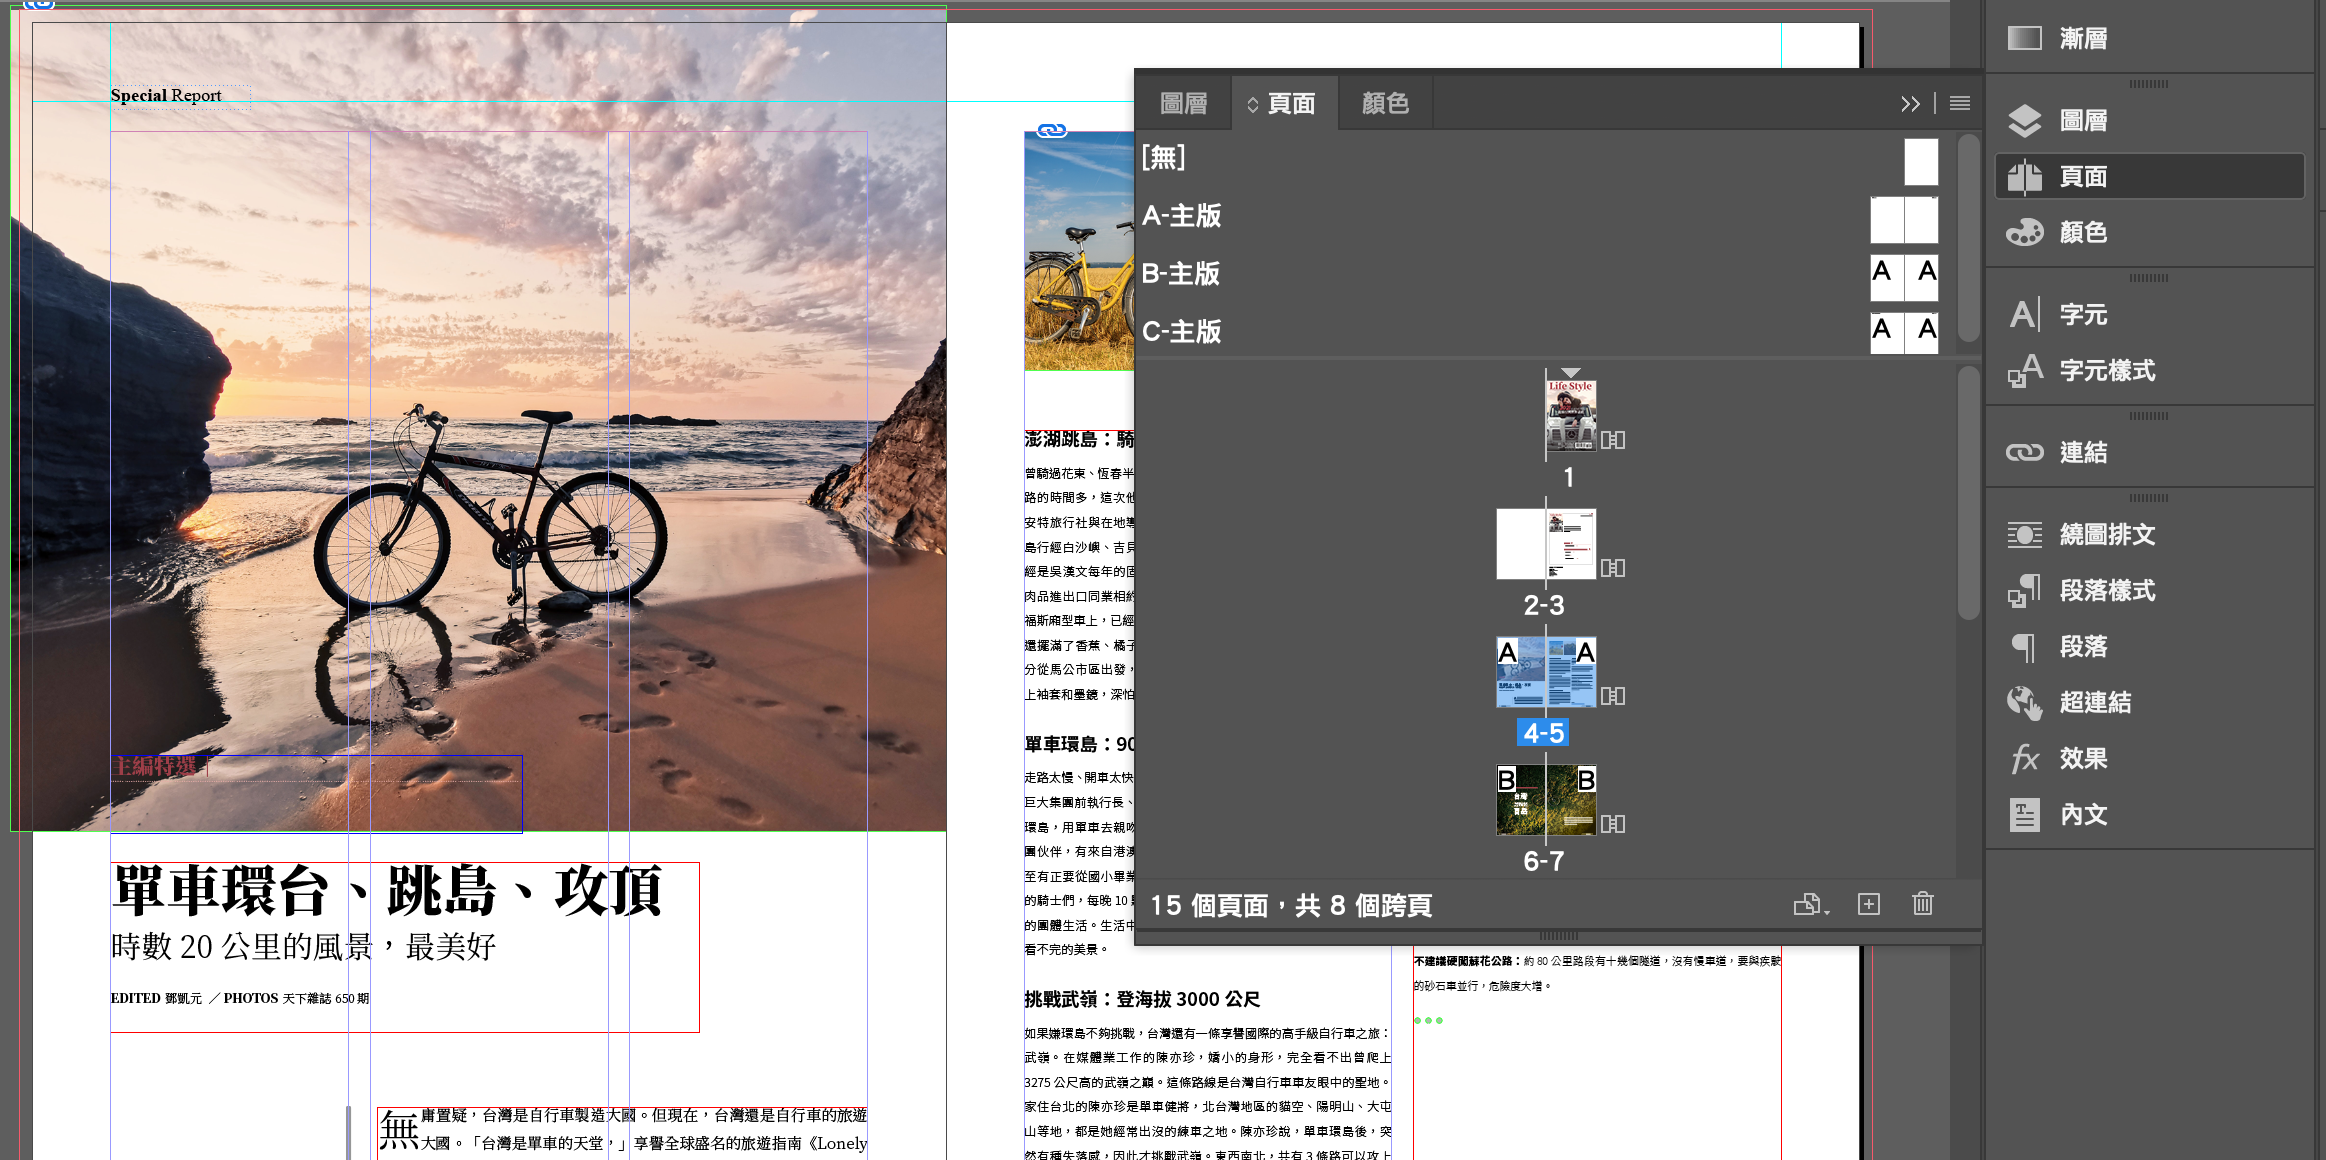The height and width of the screenshot is (1160, 2326).
Task: Select the pages 2-3 spread thumbnail
Action: (1545, 544)
